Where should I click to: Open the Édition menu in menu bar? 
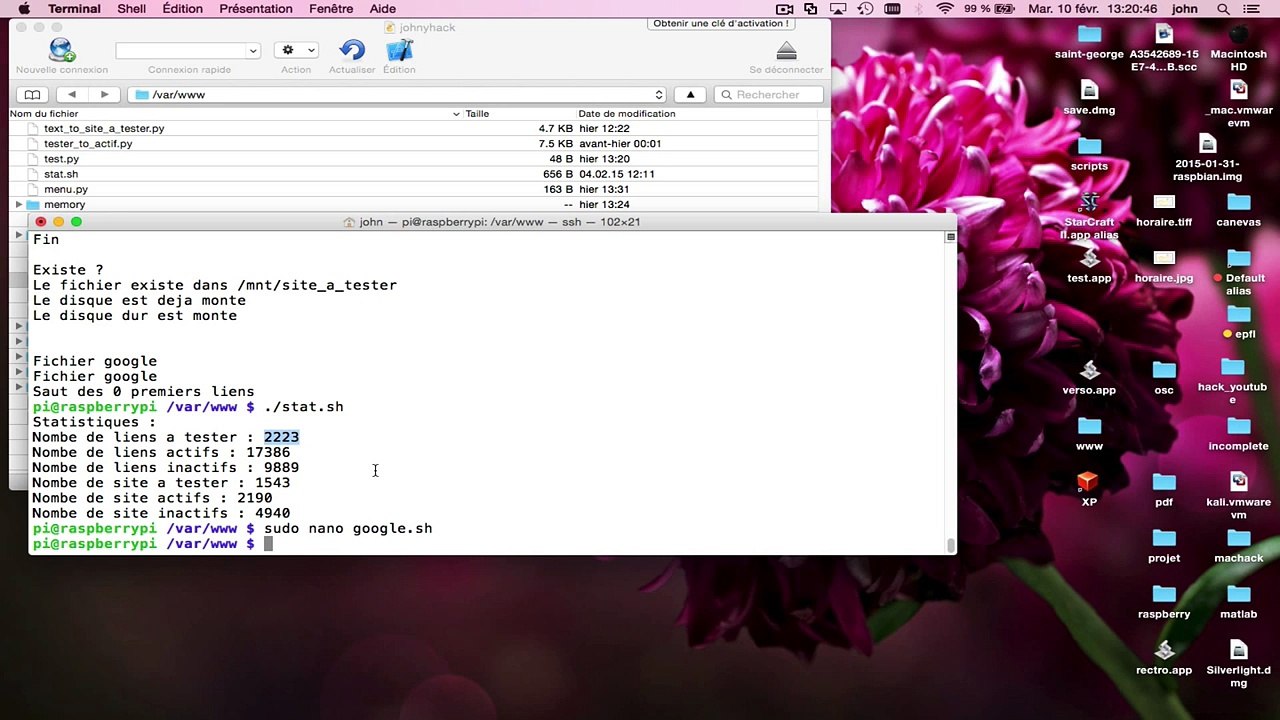182,9
